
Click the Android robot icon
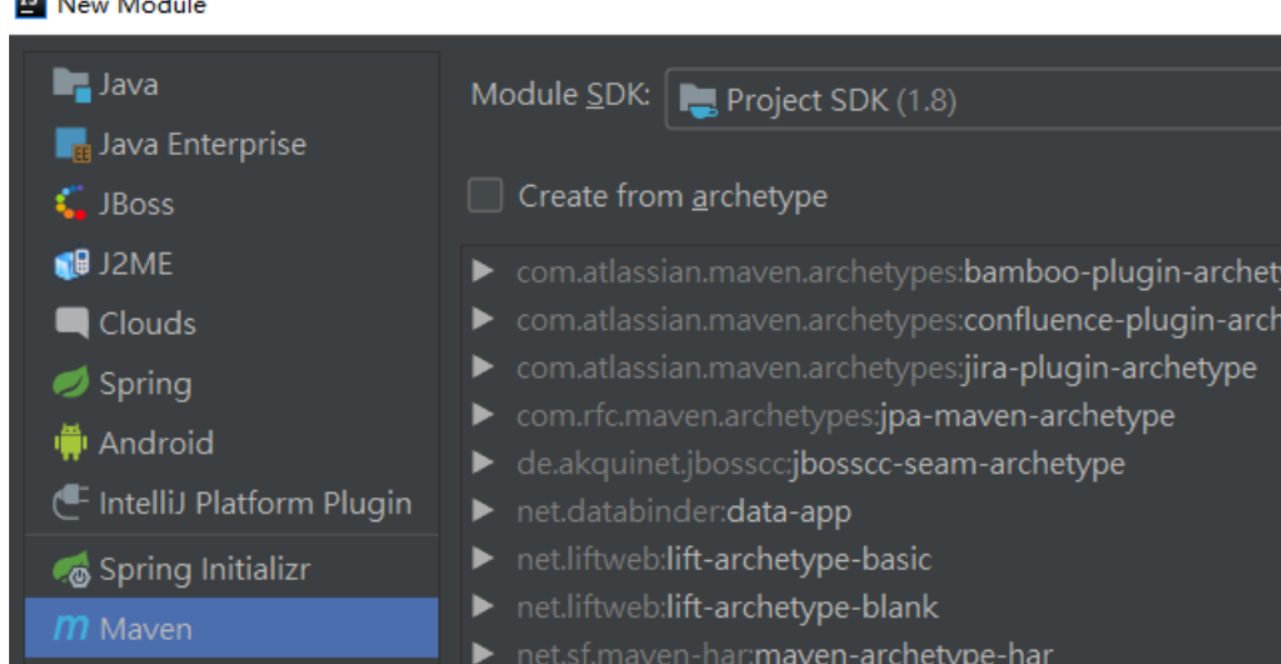(x=72, y=443)
